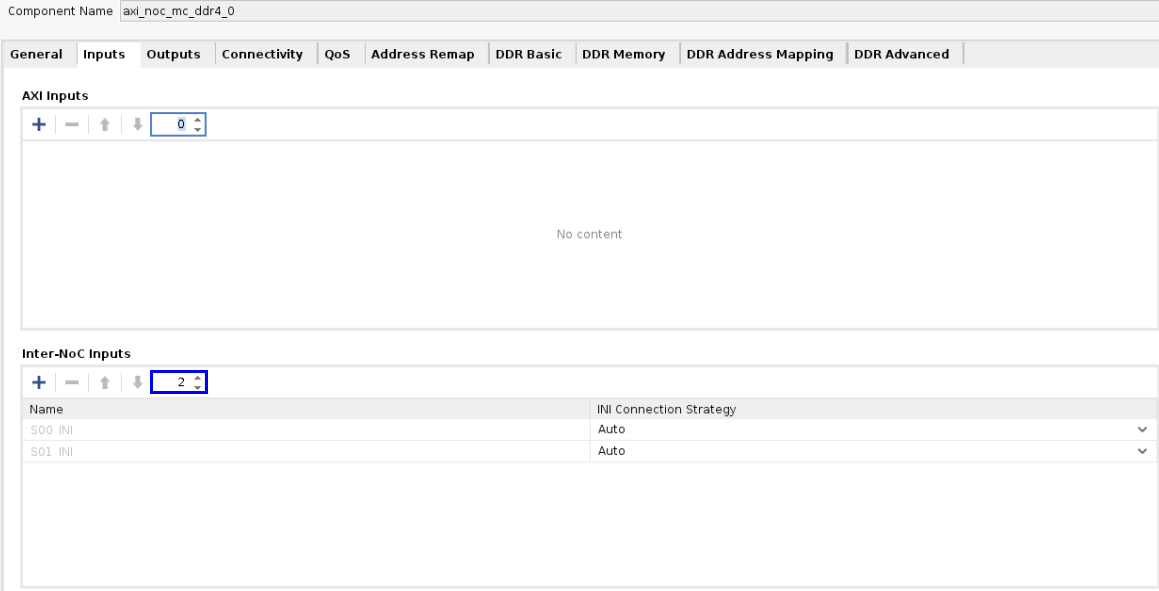The width and height of the screenshot is (1159, 591).
Task: Open INI Connection Strategy dropdown for S01 INI
Action: 1142,451
